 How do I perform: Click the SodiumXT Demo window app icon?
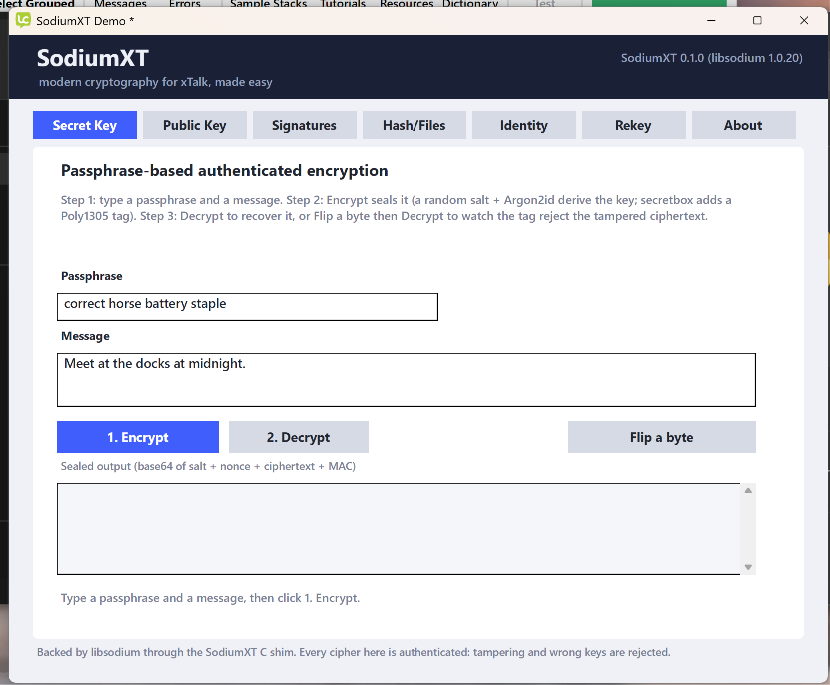tap(23, 21)
